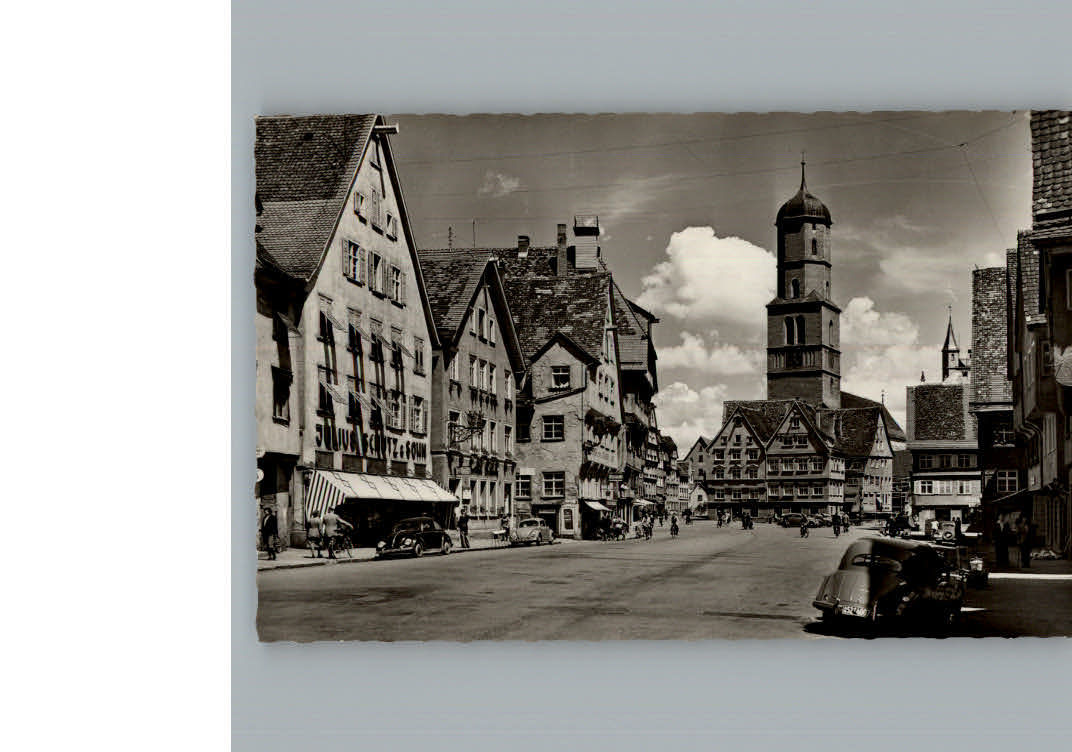1072x752 pixels.
Task: Click the steep-roofed building on the left
Action: click(x=330, y=300)
